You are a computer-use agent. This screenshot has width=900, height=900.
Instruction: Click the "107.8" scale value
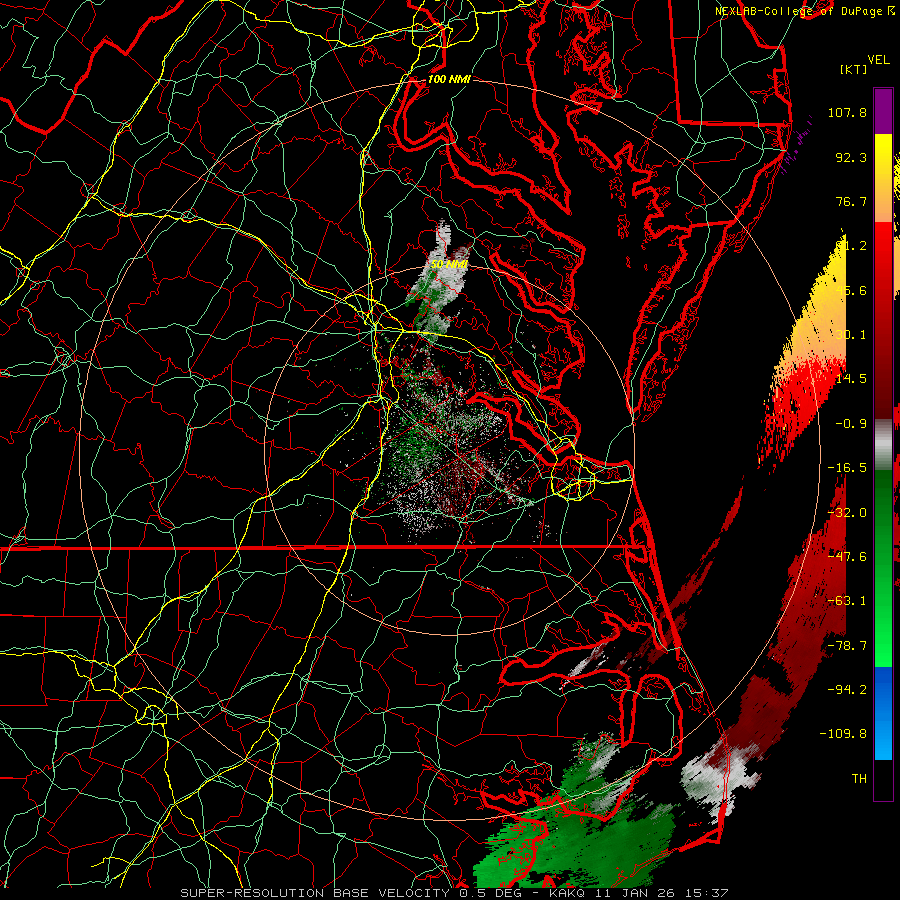click(847, 112)
